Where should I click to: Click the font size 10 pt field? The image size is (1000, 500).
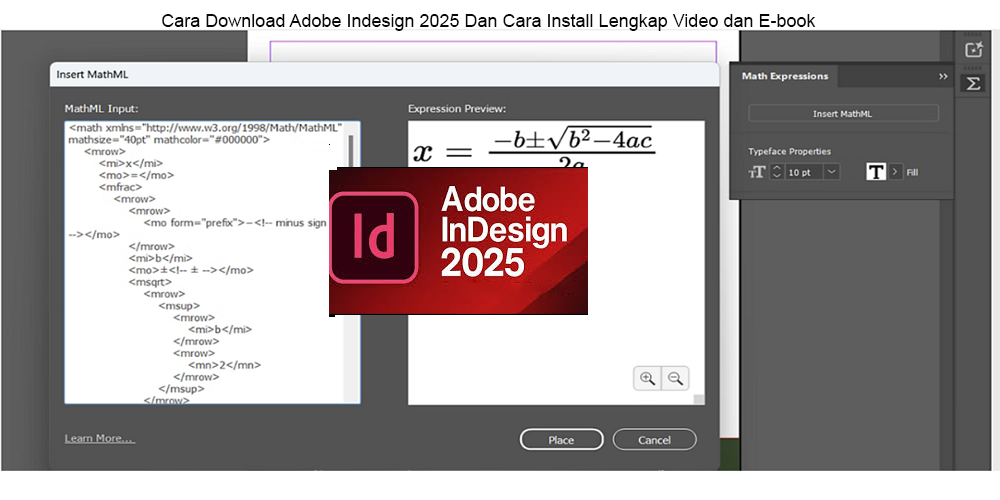[x=804, y=172]
